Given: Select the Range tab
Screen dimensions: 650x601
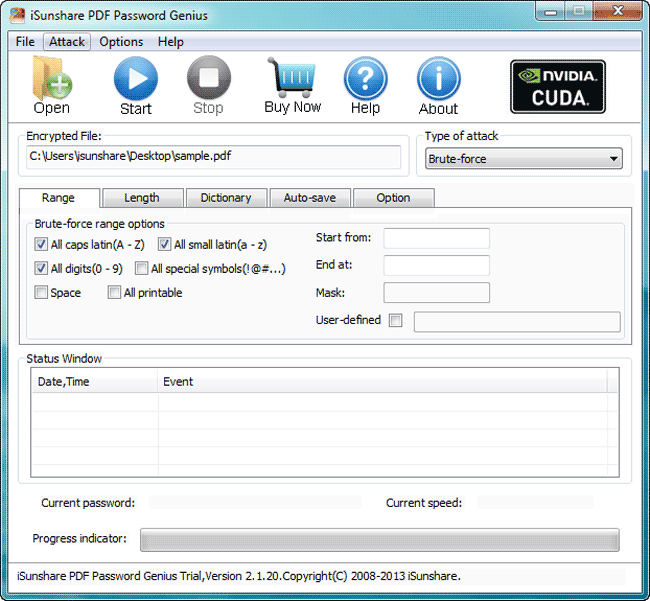Looking at the screenshot, I should click(x=59, y=198).
